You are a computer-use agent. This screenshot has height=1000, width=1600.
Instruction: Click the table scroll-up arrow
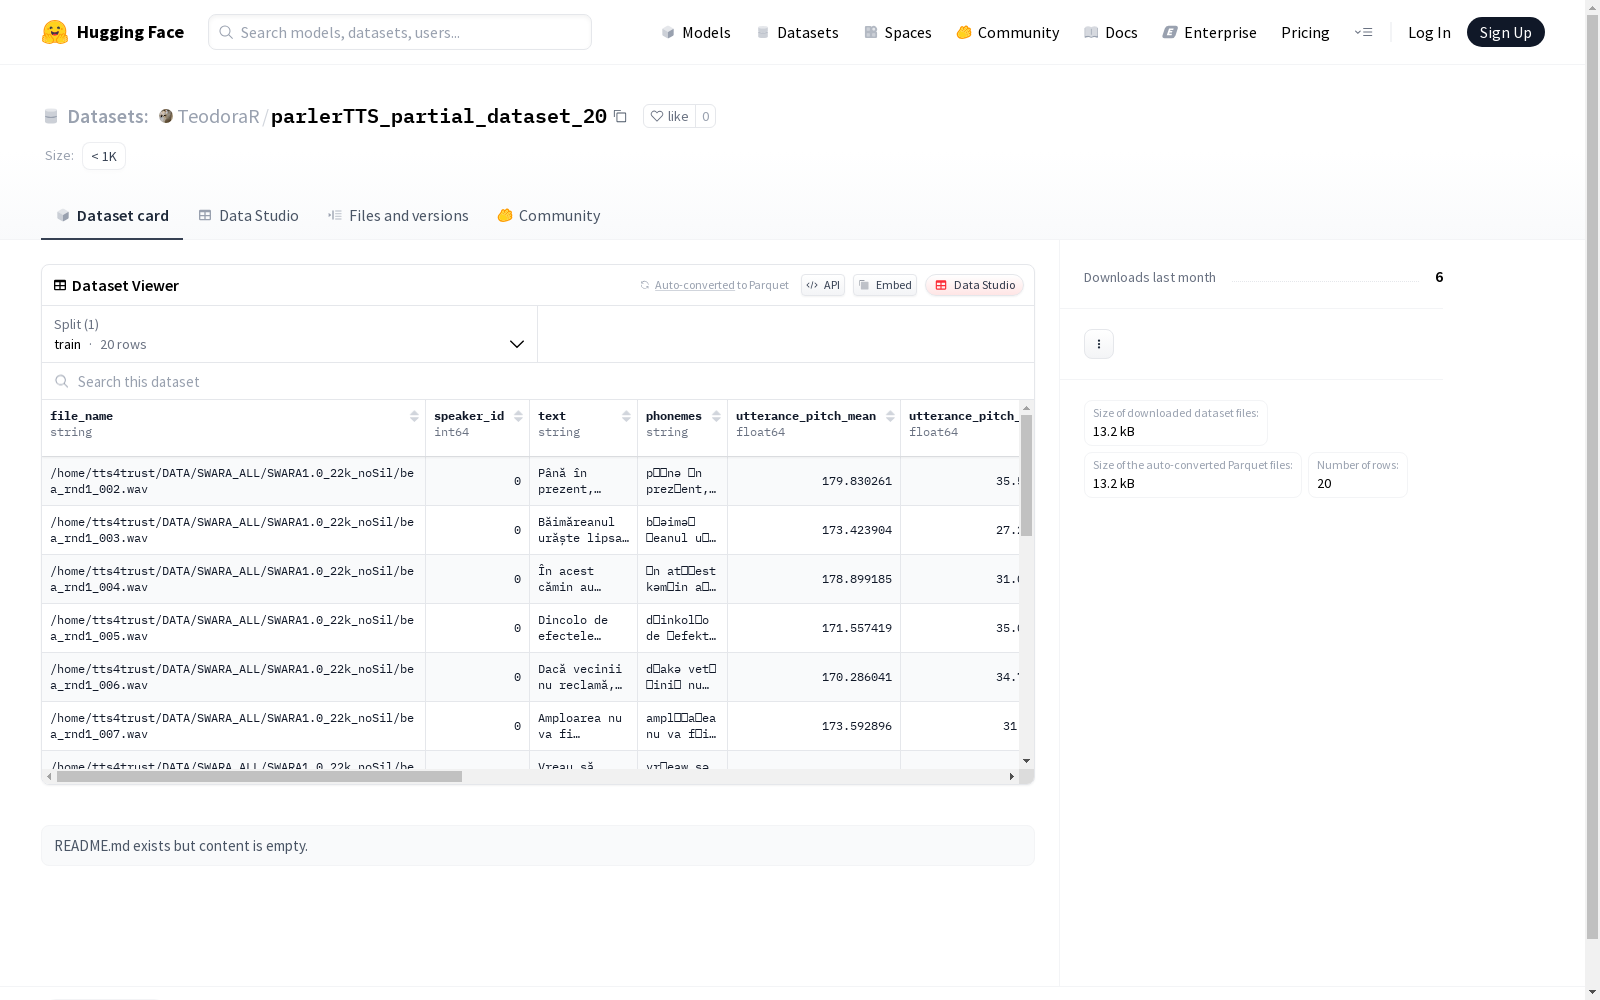click(1026, 408)
